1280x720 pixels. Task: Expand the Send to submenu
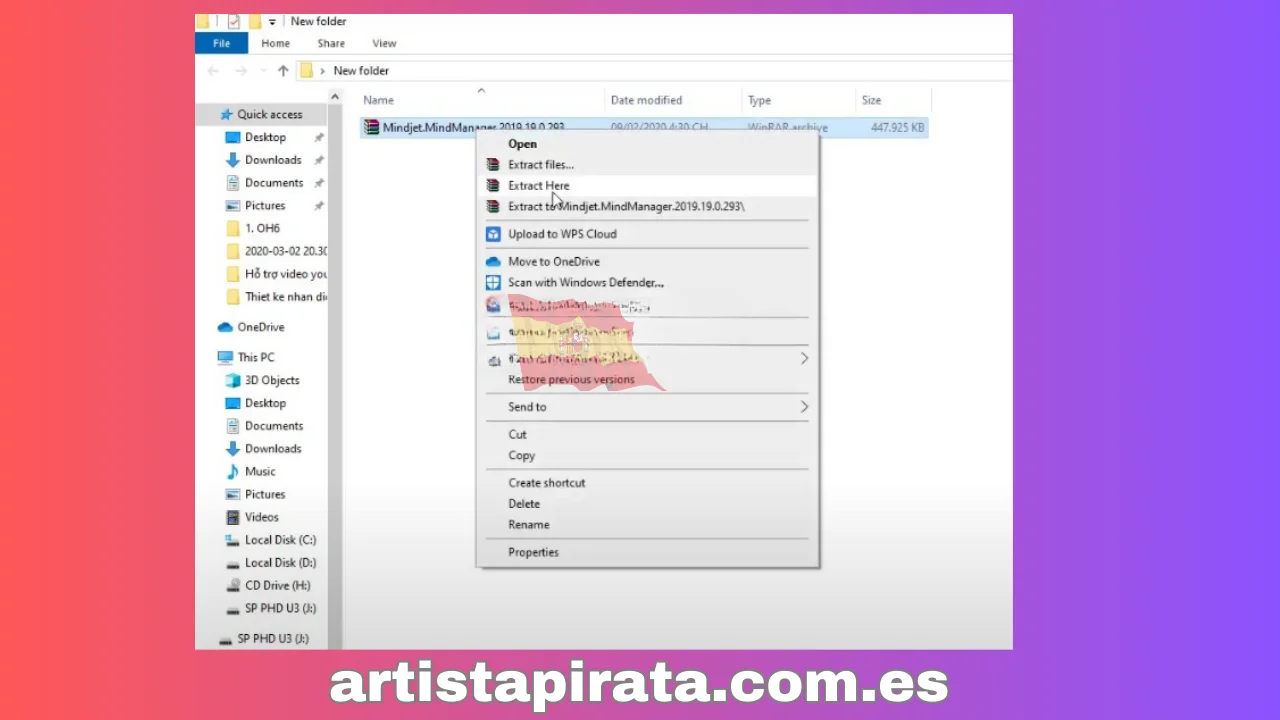(x=647, y=407)
